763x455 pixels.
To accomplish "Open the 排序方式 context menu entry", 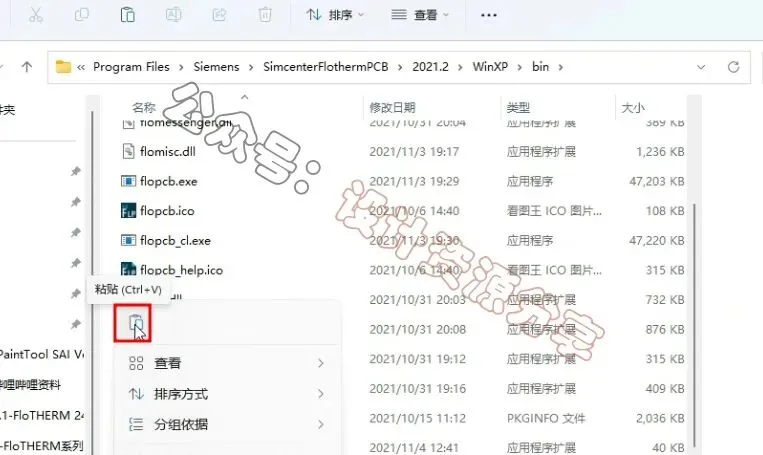I will 227,394.
